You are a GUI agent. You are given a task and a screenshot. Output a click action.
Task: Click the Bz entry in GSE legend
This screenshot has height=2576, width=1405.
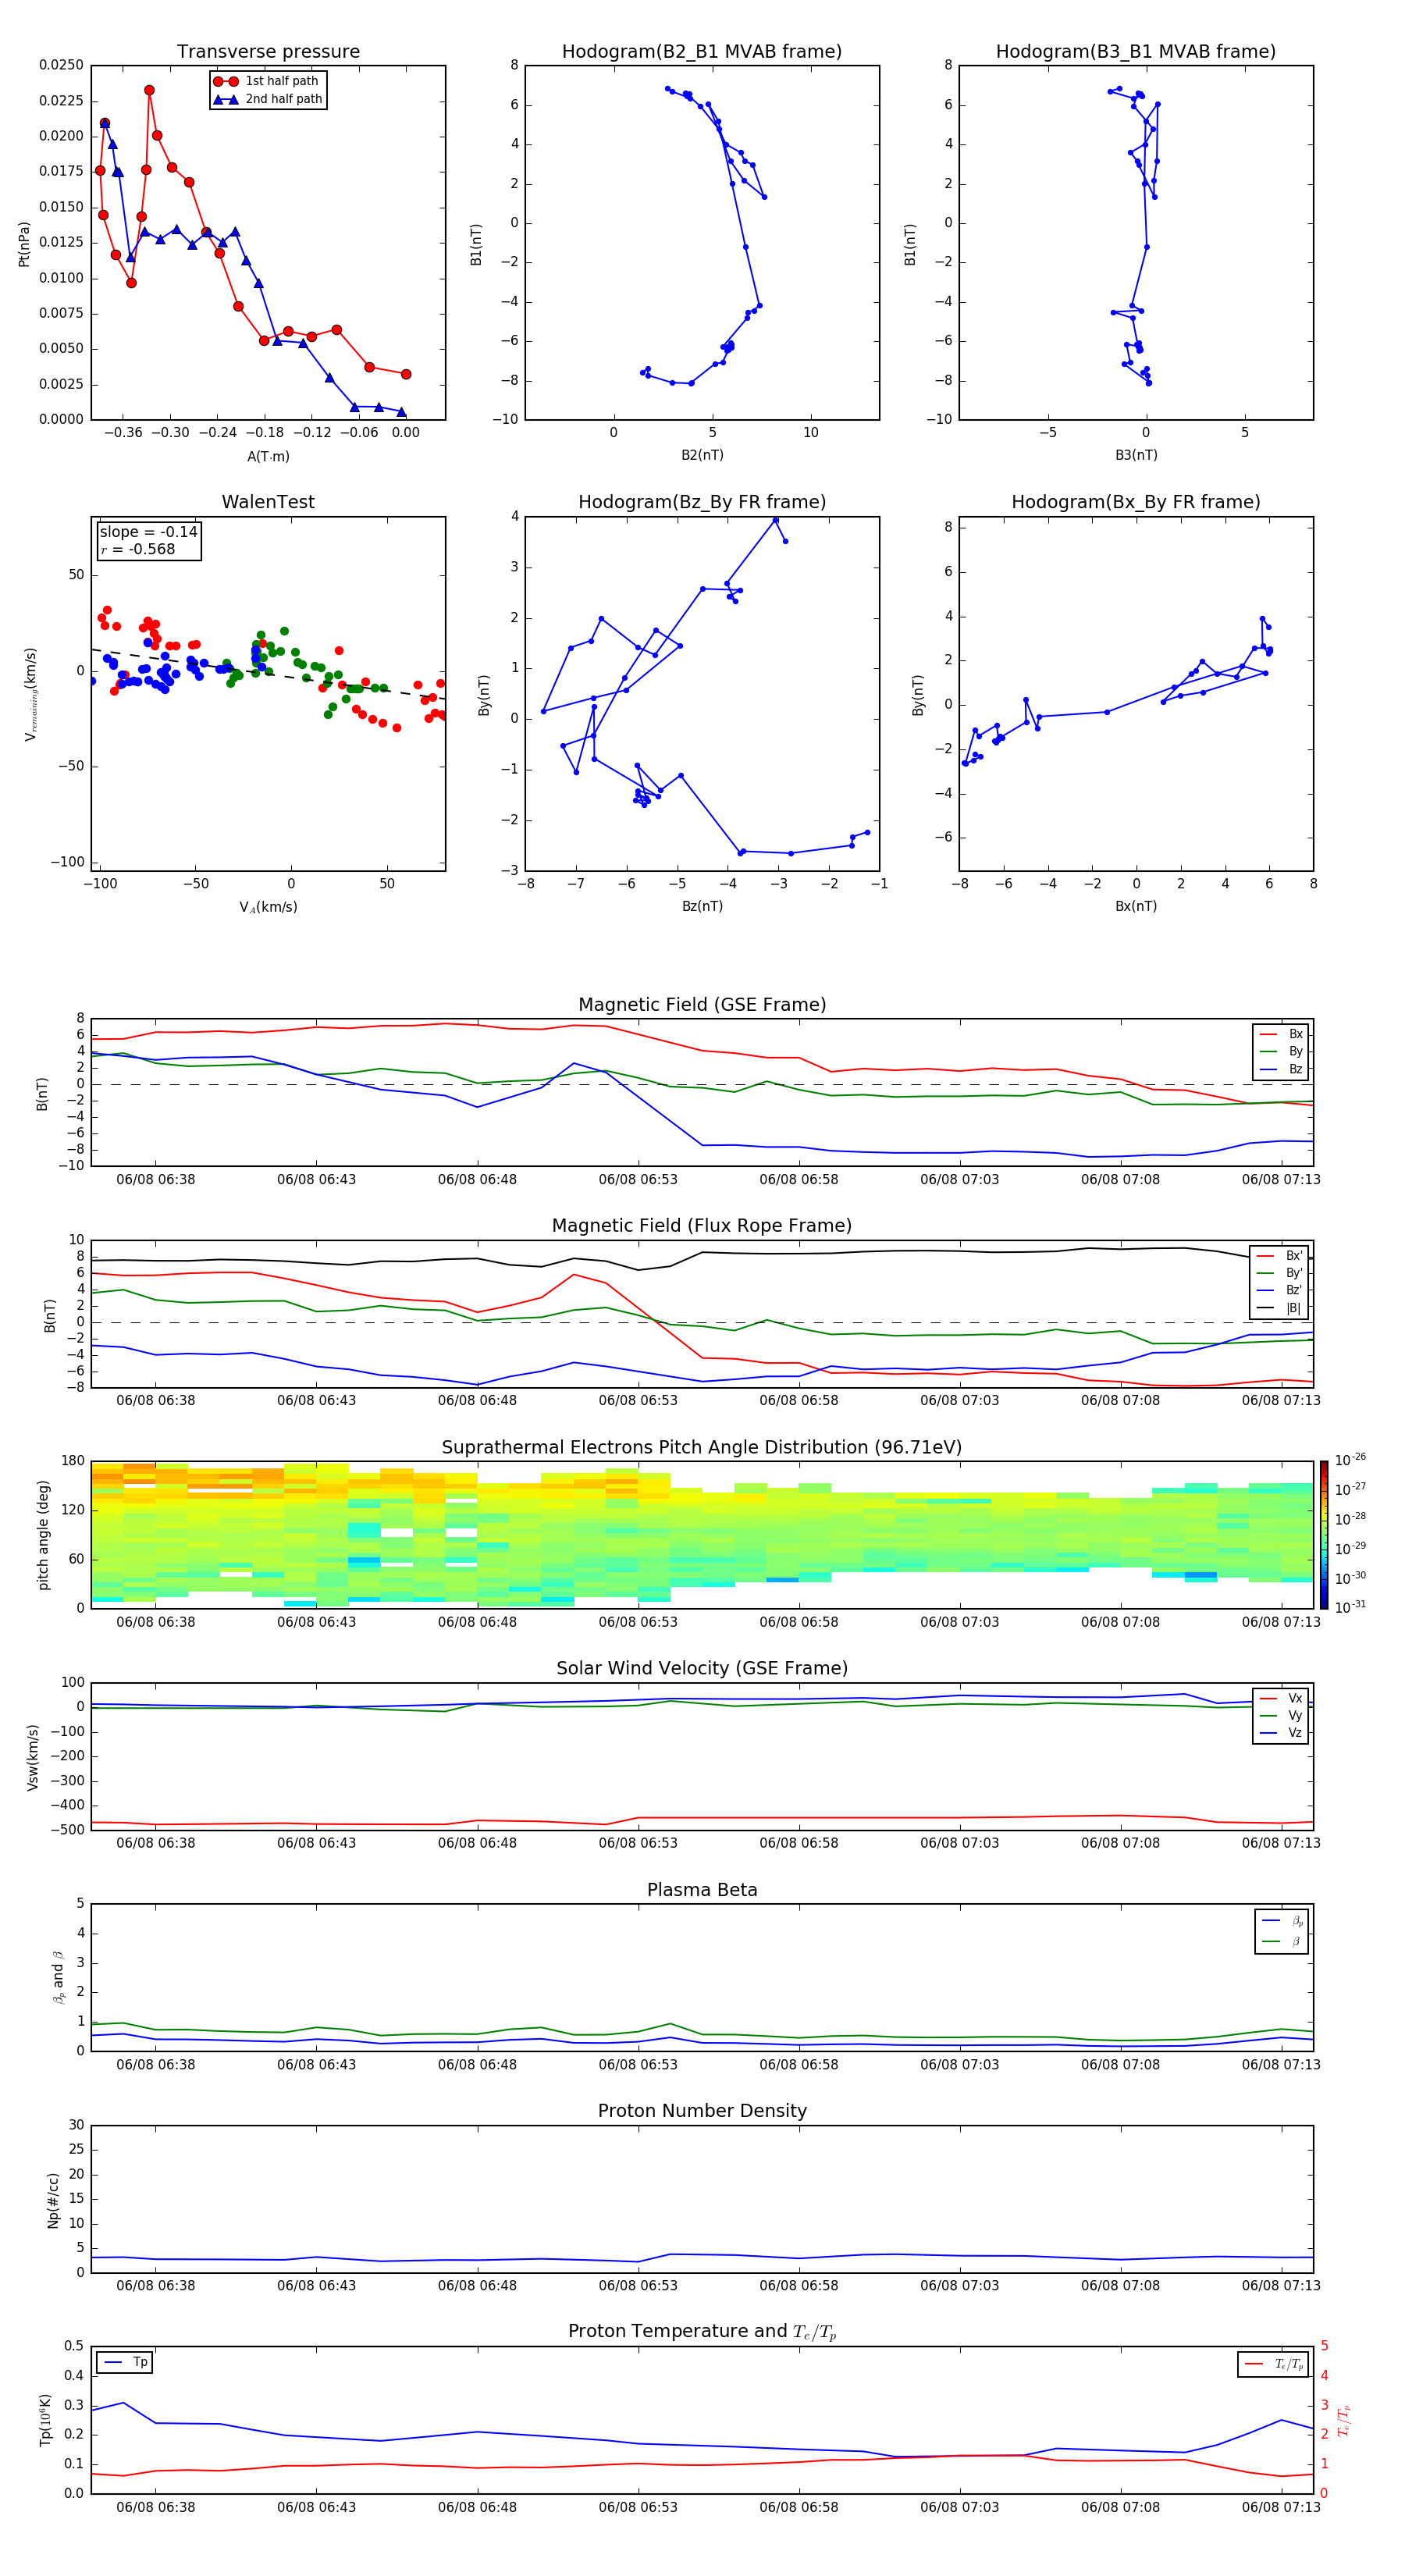point(1282,1069)
